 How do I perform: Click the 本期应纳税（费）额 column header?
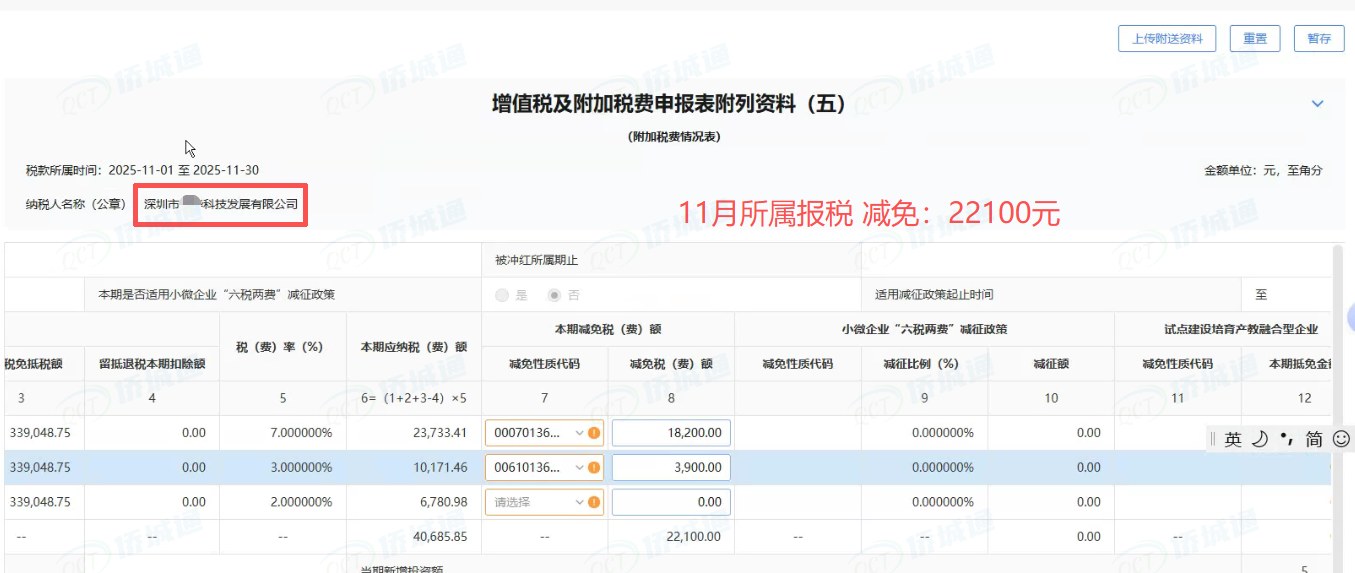click(x=414, y=346)
